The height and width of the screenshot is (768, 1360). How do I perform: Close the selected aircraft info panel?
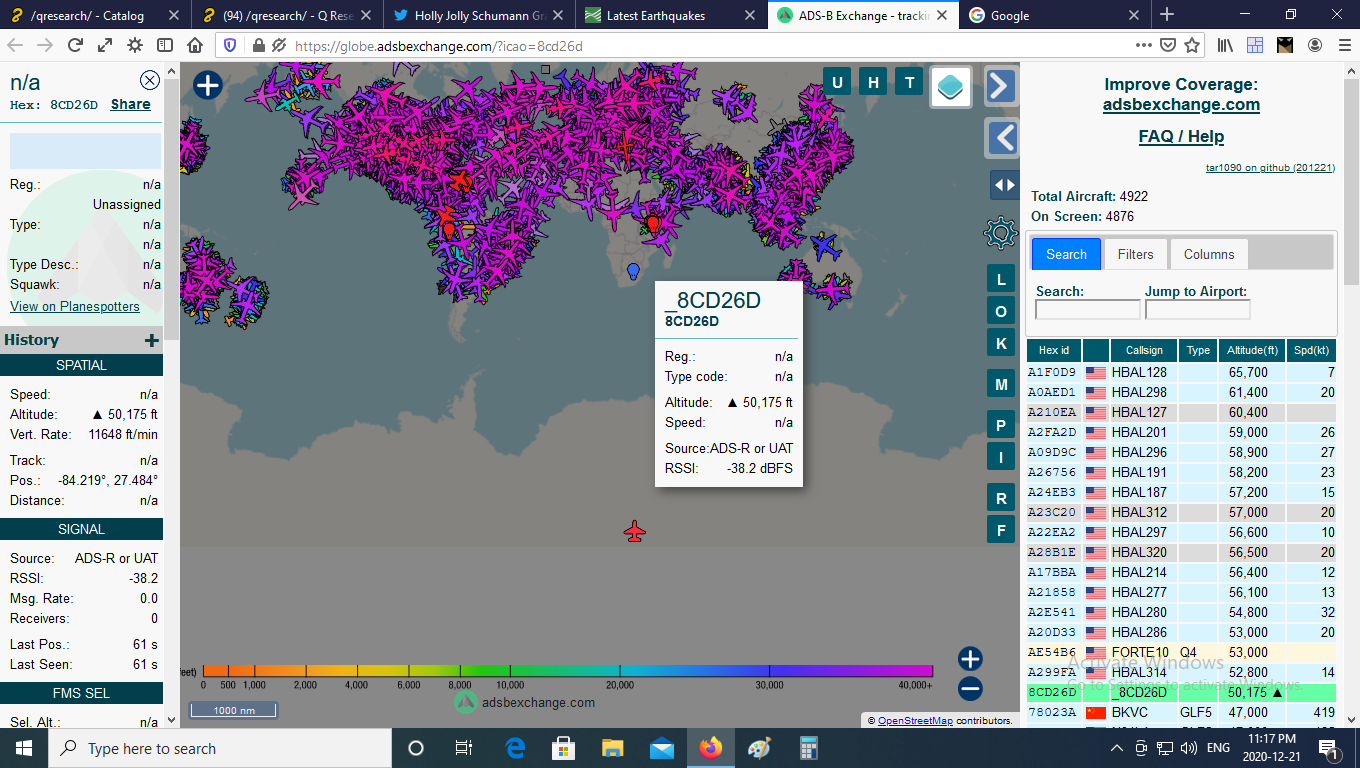click(149, 81)
